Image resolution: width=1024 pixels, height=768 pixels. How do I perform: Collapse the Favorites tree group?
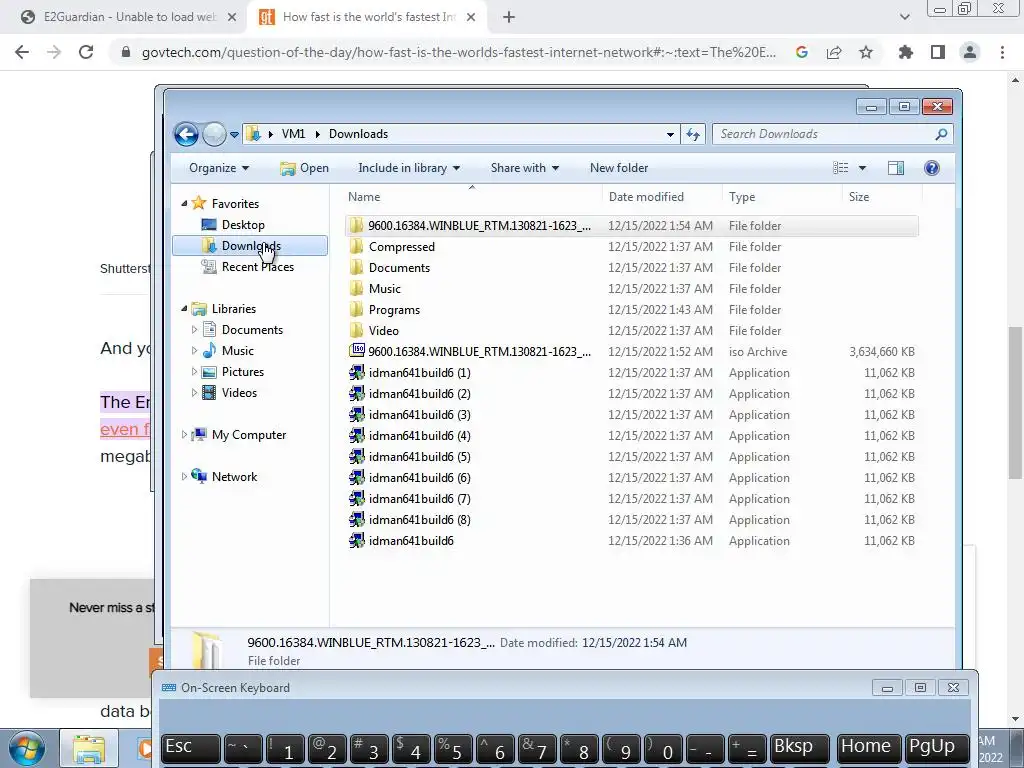click(x=184, y=204)
